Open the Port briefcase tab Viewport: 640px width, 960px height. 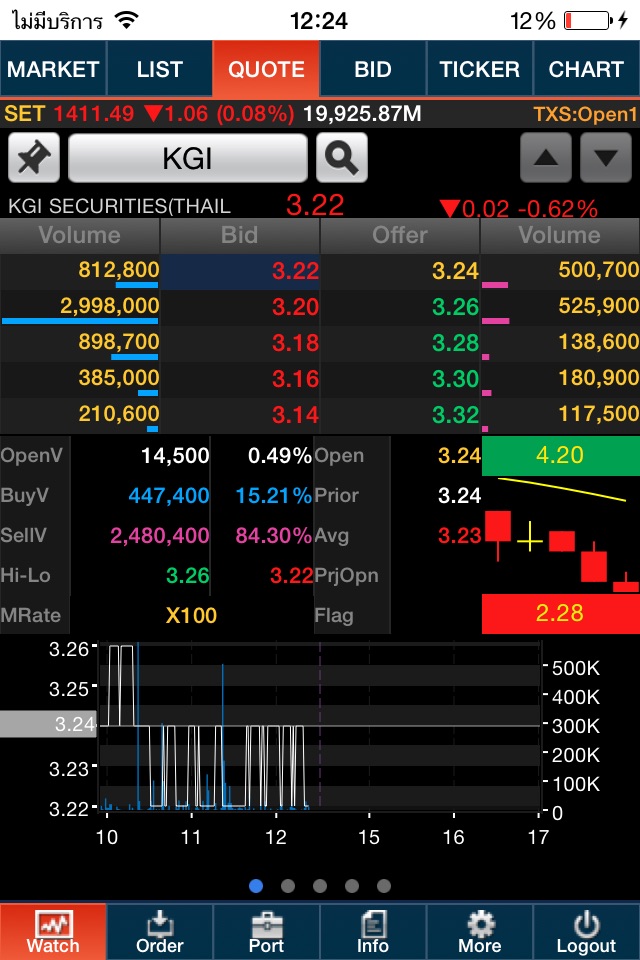point(266,931)
